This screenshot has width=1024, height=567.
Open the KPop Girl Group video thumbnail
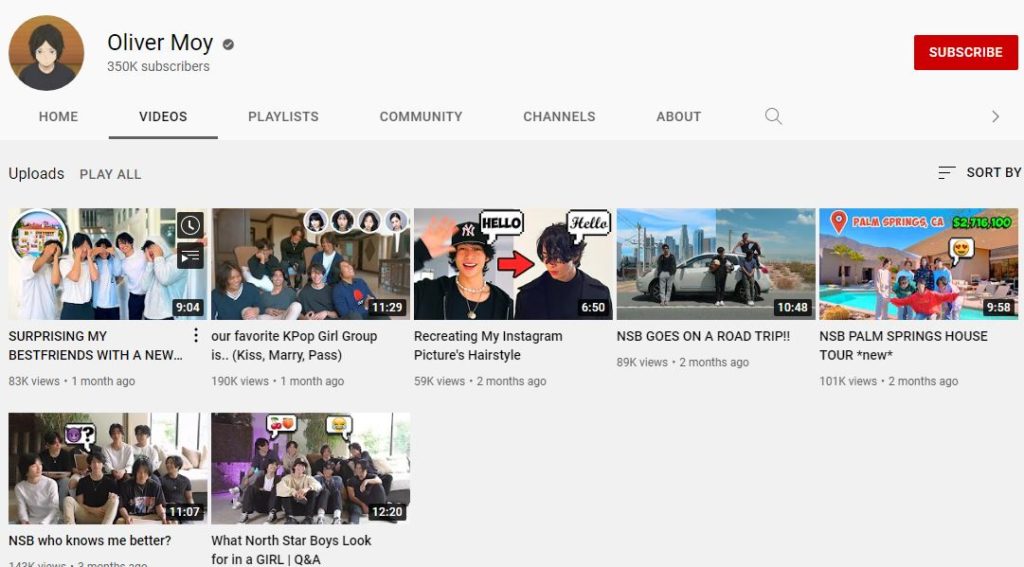(310, 264)
